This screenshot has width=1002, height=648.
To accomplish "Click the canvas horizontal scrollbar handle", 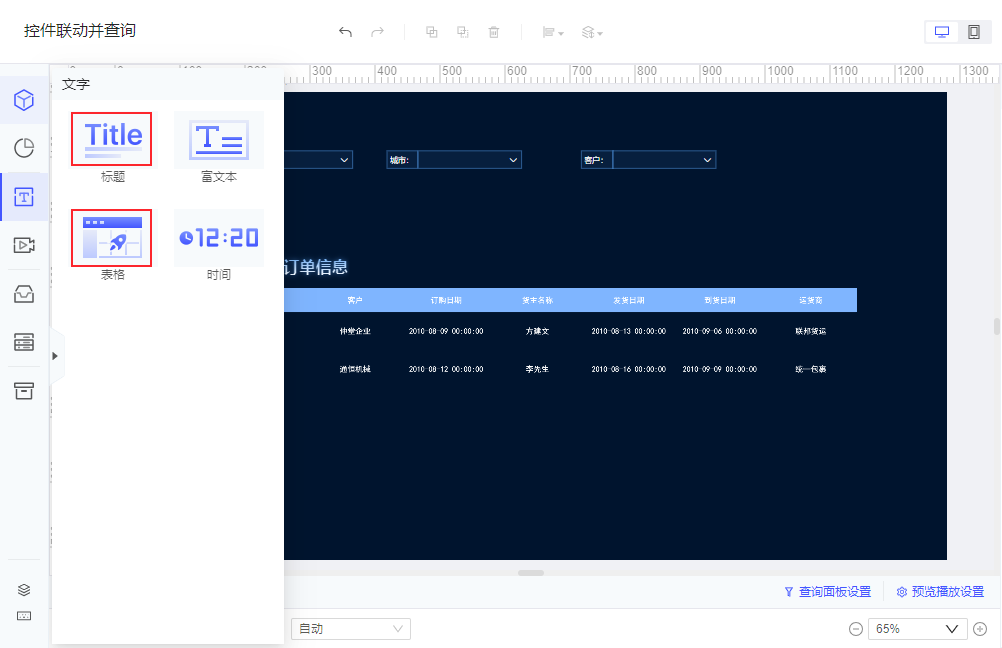I will [x=531, y=573].
